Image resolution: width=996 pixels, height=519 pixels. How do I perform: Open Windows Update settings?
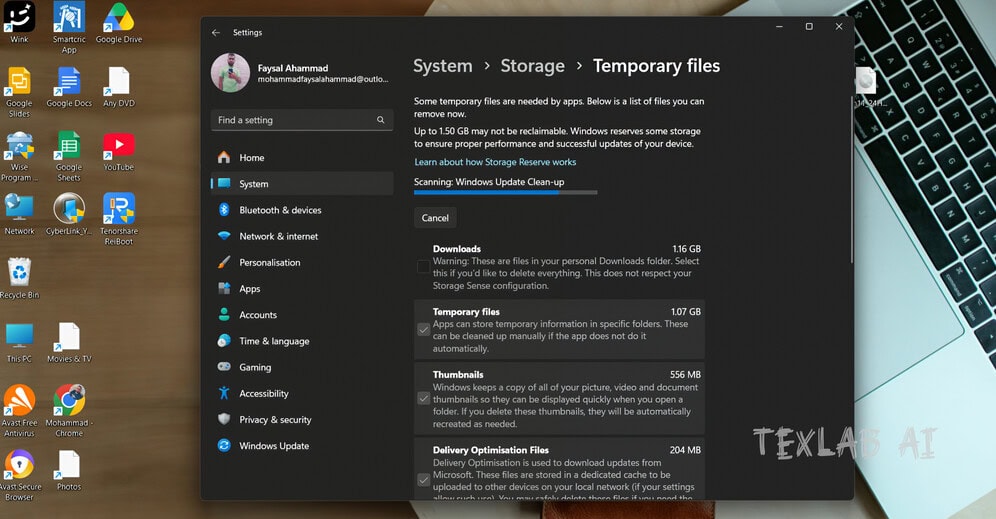[302, 446]
